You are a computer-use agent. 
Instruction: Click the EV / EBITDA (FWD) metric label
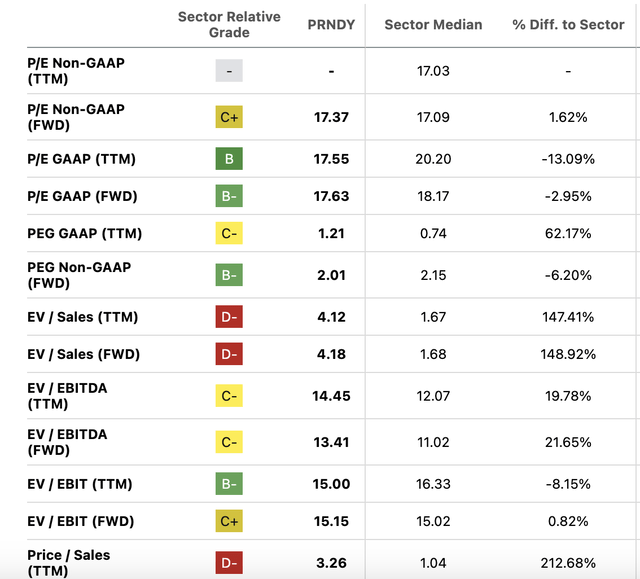point(67,442)
